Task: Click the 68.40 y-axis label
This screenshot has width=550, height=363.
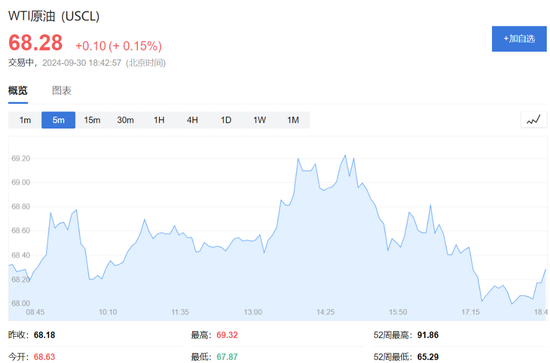Action: tap(21, 255)
